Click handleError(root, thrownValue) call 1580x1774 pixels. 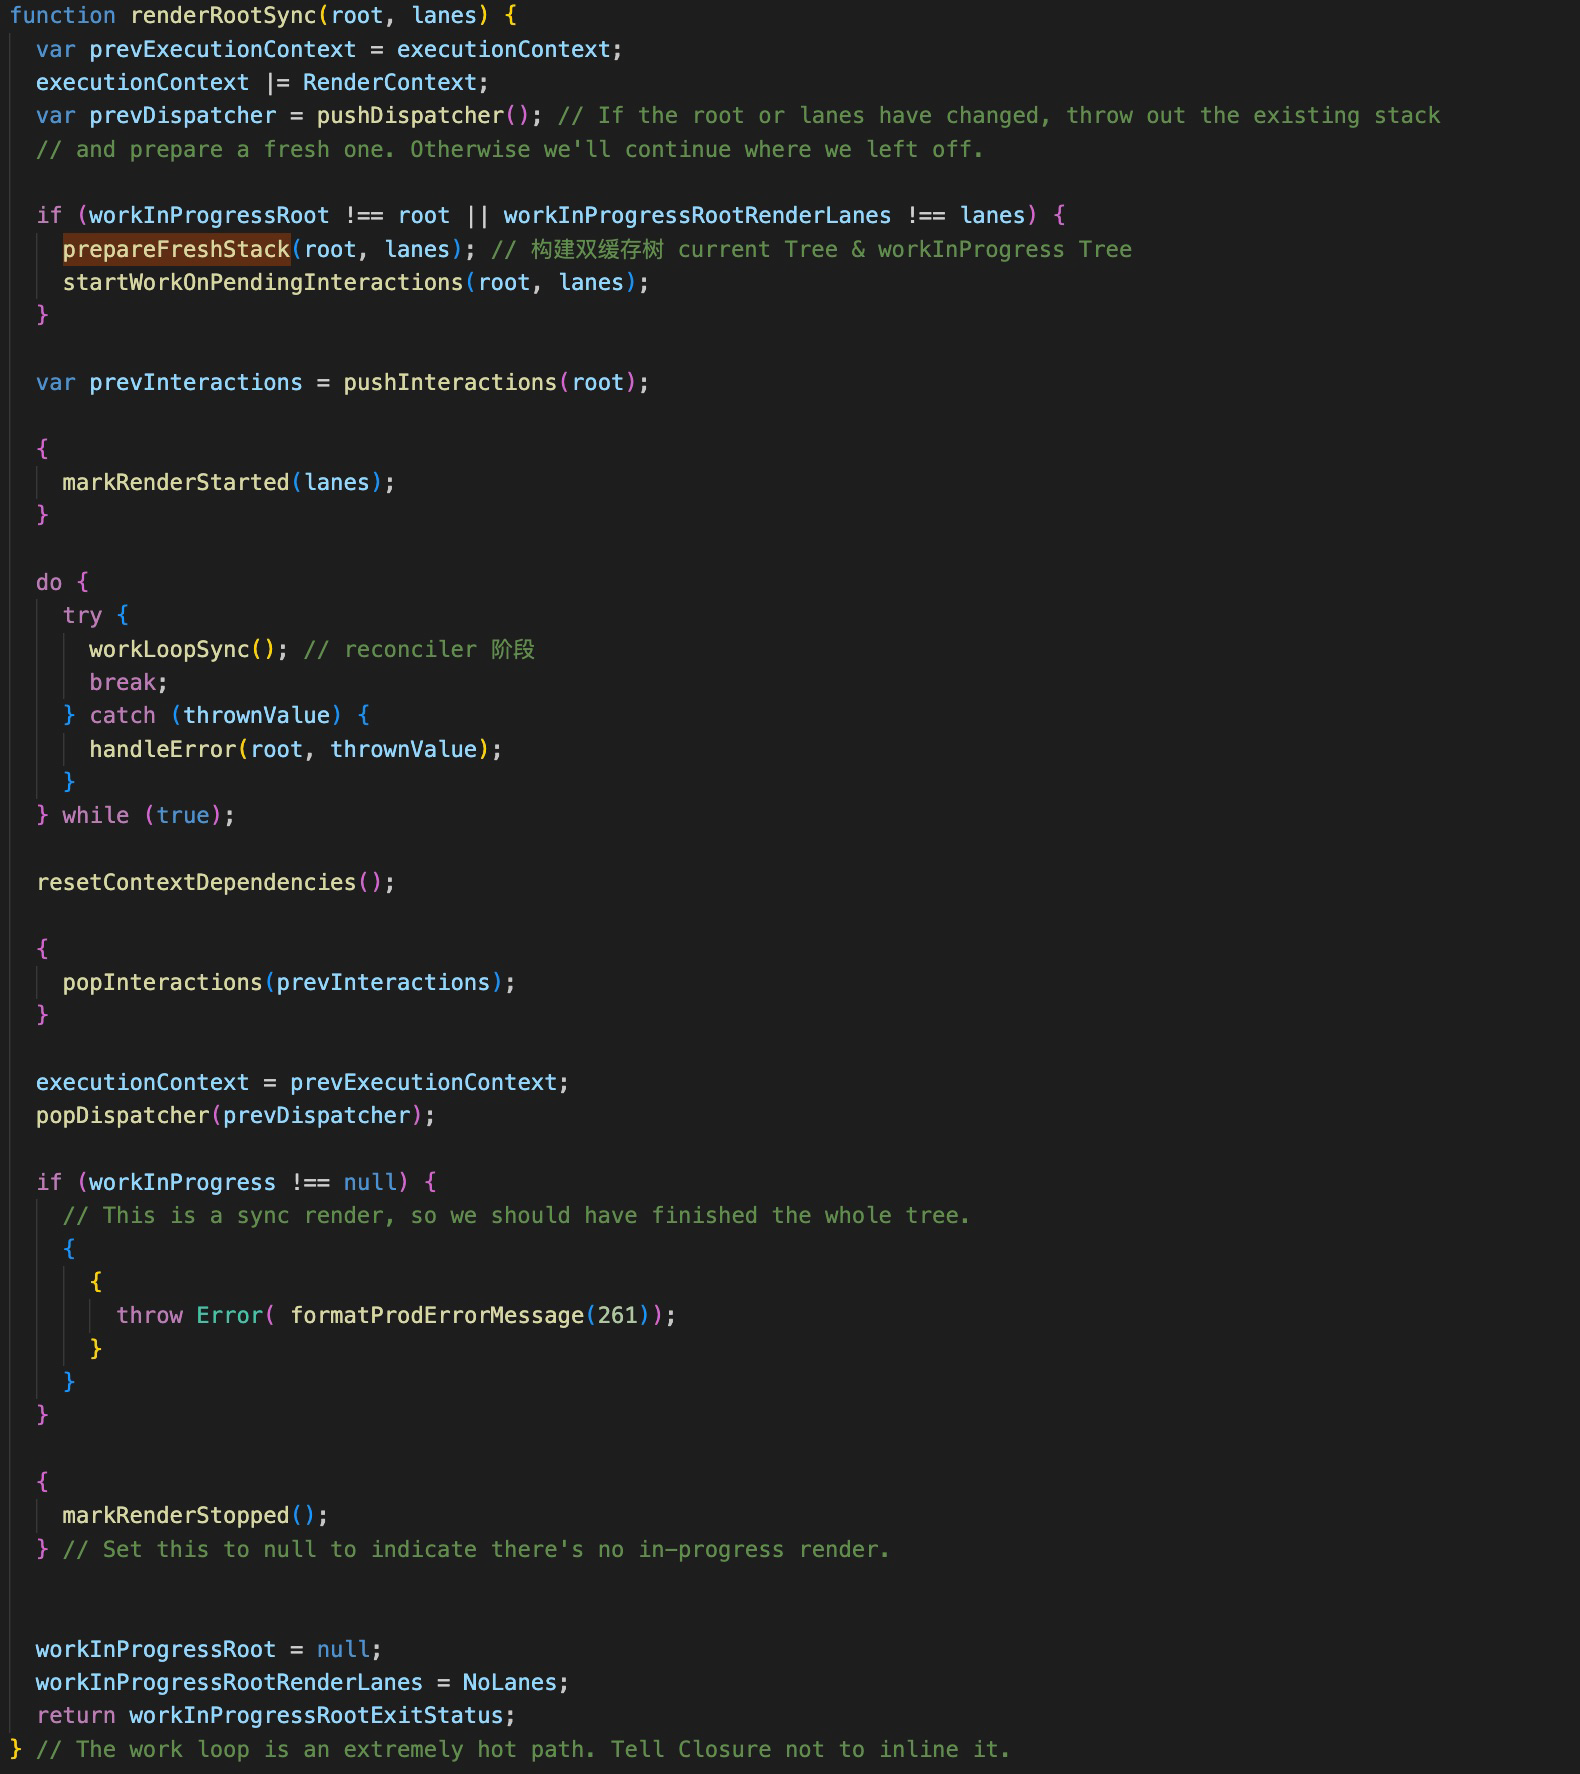coord(289,749)
